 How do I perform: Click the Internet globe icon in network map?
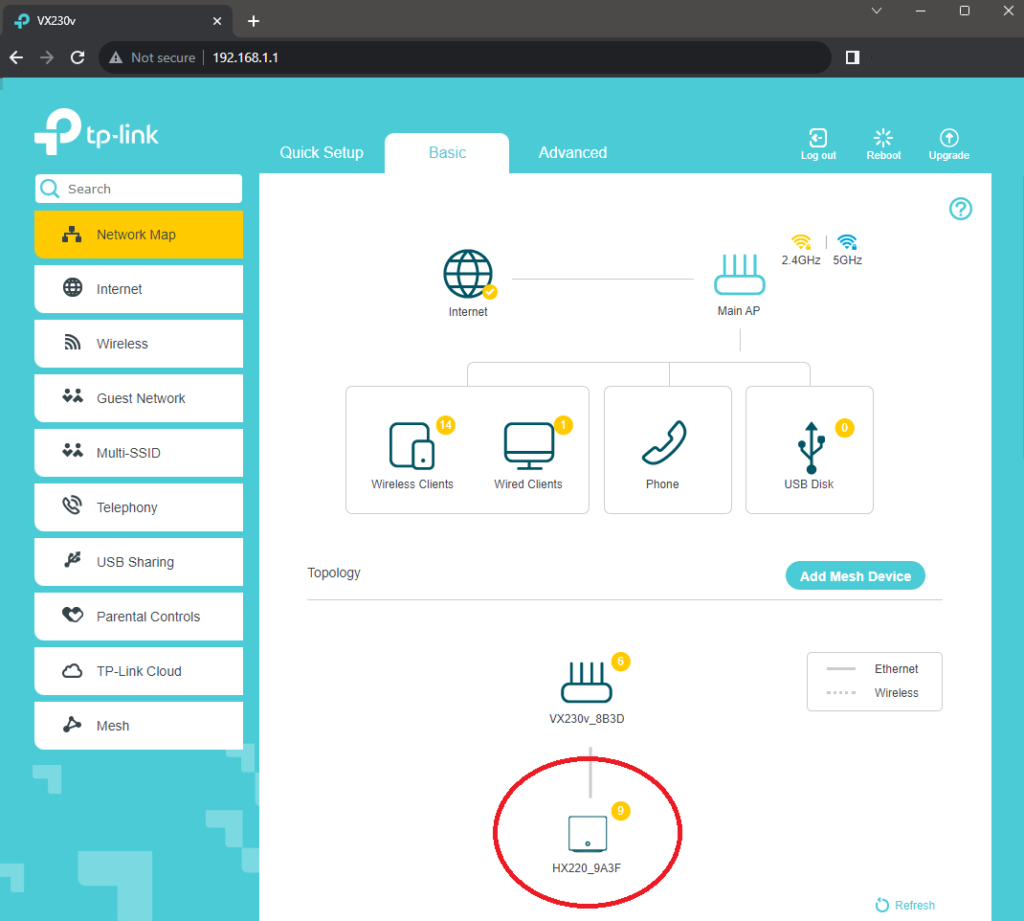[x=468, y=274]
